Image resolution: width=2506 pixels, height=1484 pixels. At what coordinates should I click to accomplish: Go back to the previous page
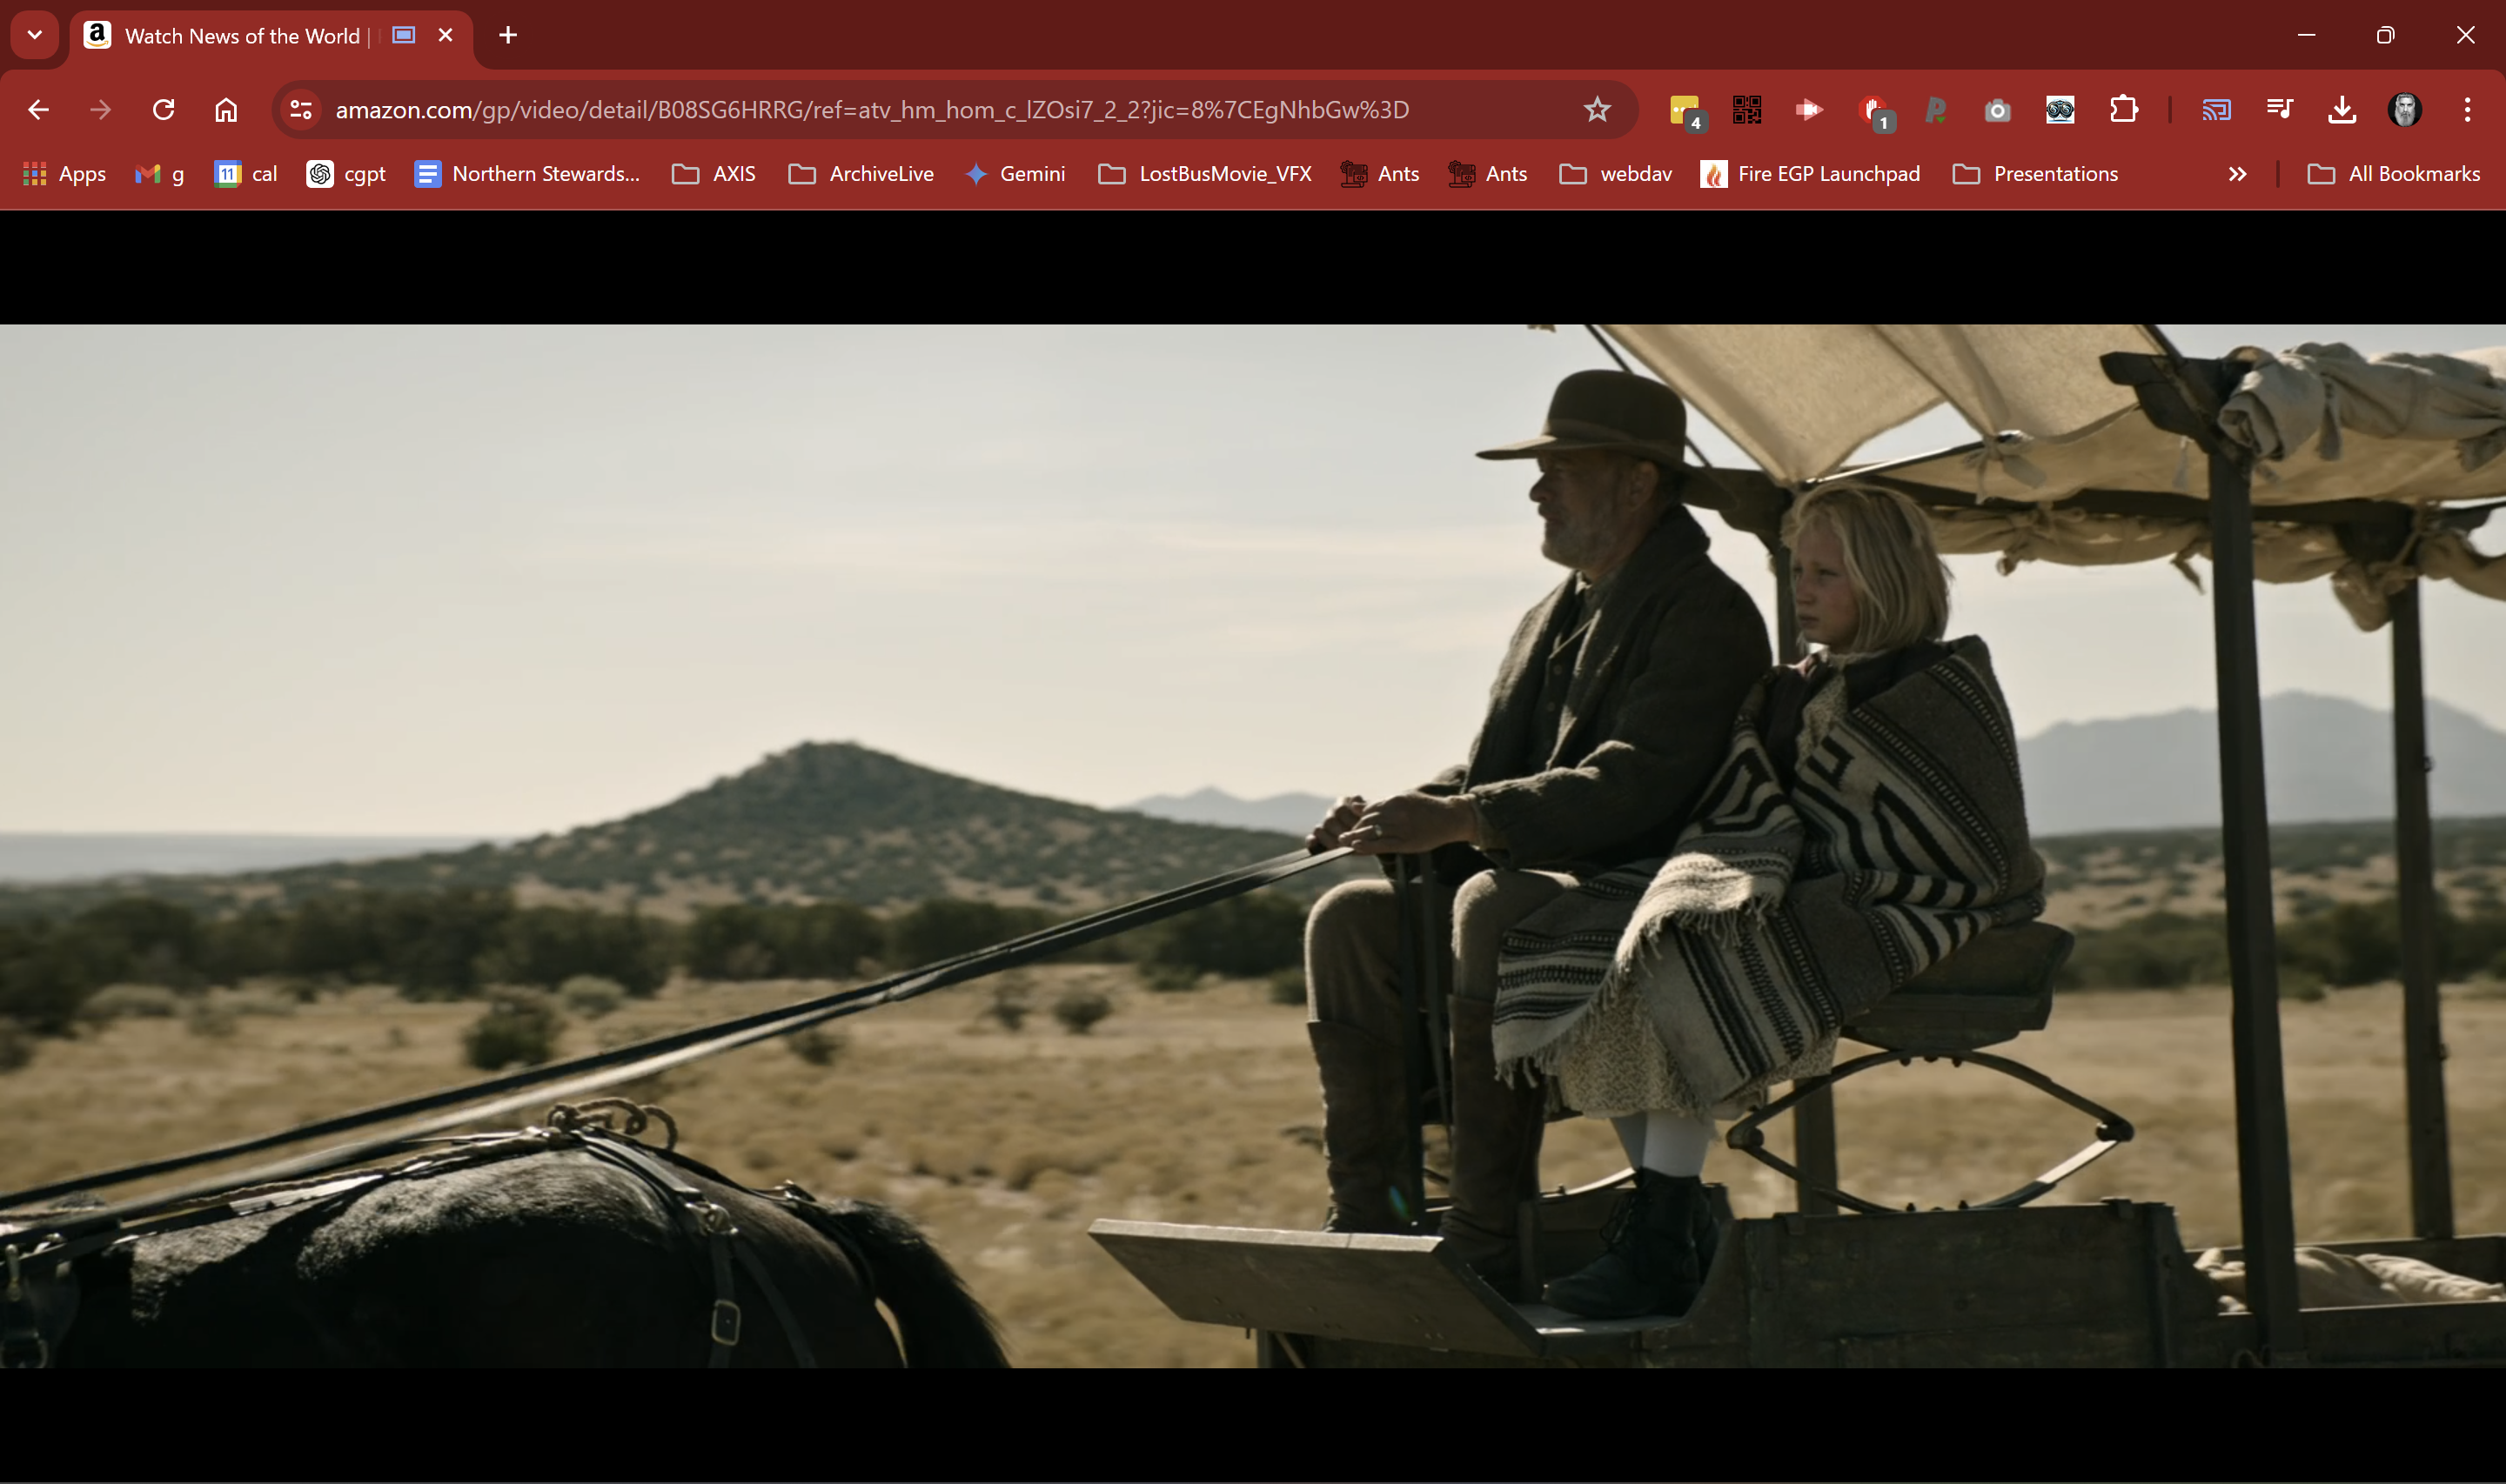(38, 109)
